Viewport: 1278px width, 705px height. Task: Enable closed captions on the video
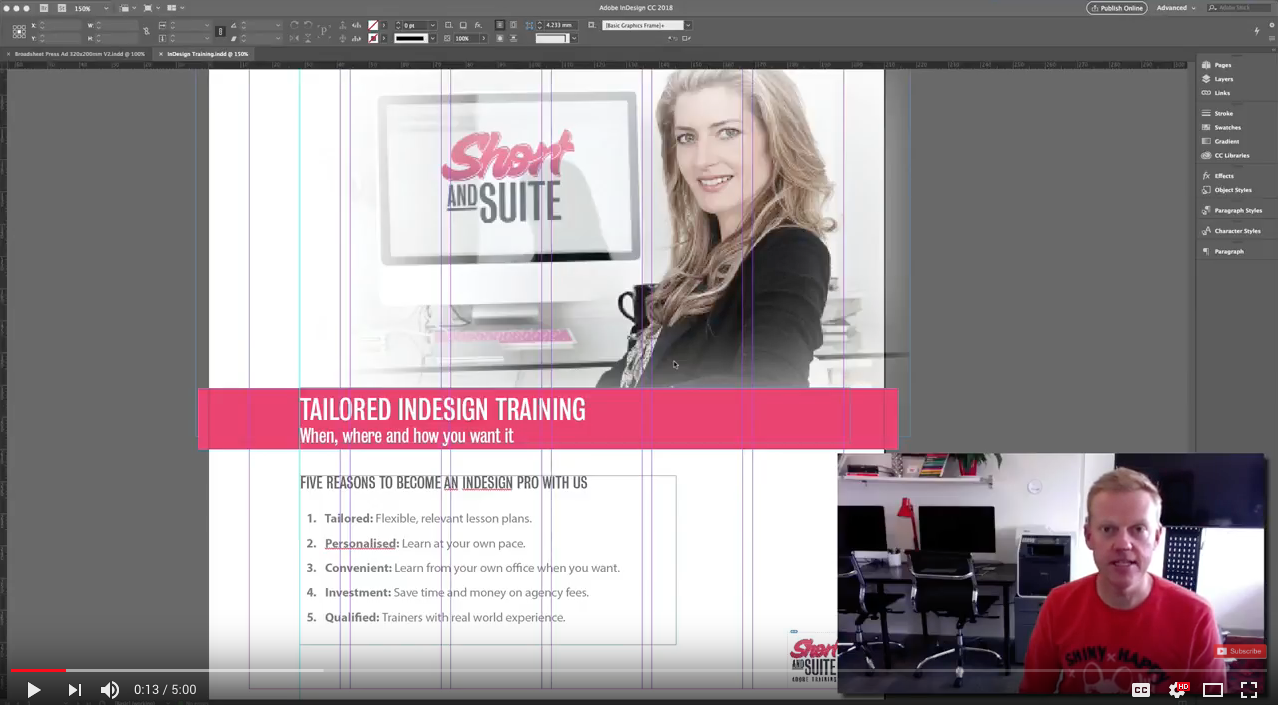(x=1140, y=689)
